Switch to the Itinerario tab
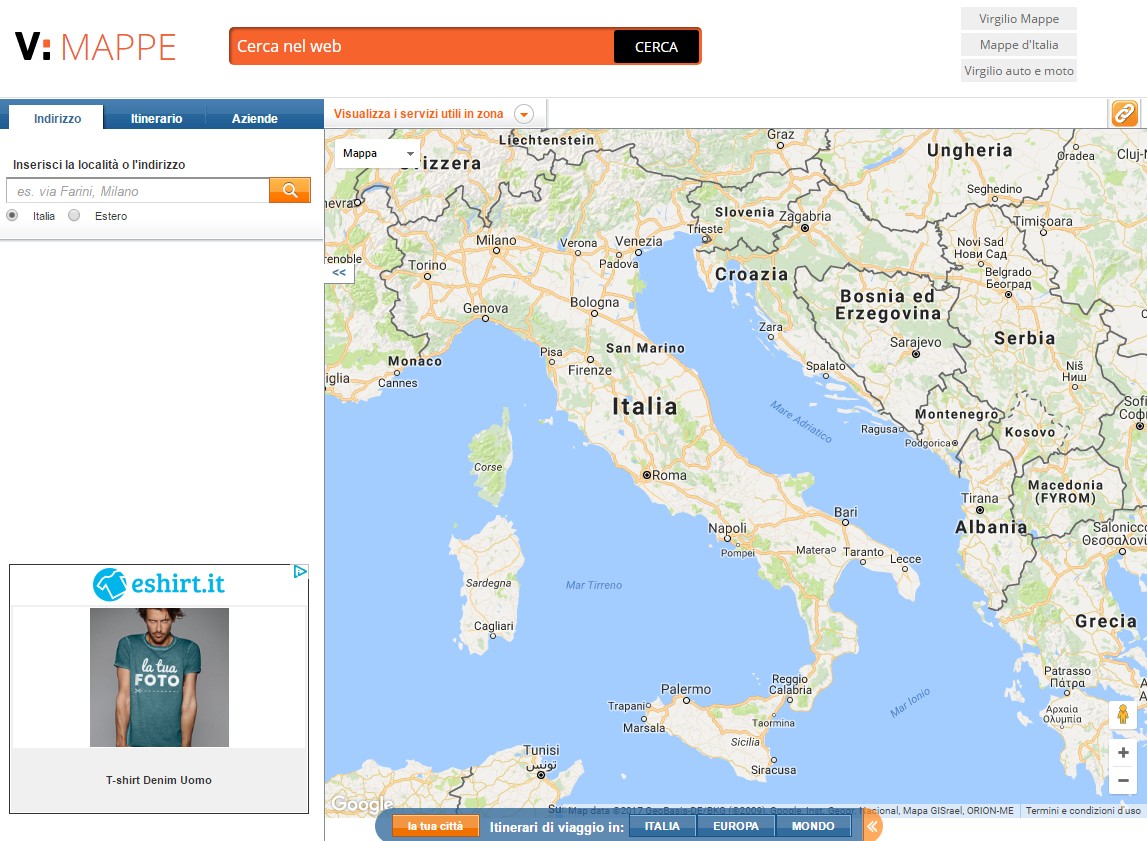 click(156, 118)
